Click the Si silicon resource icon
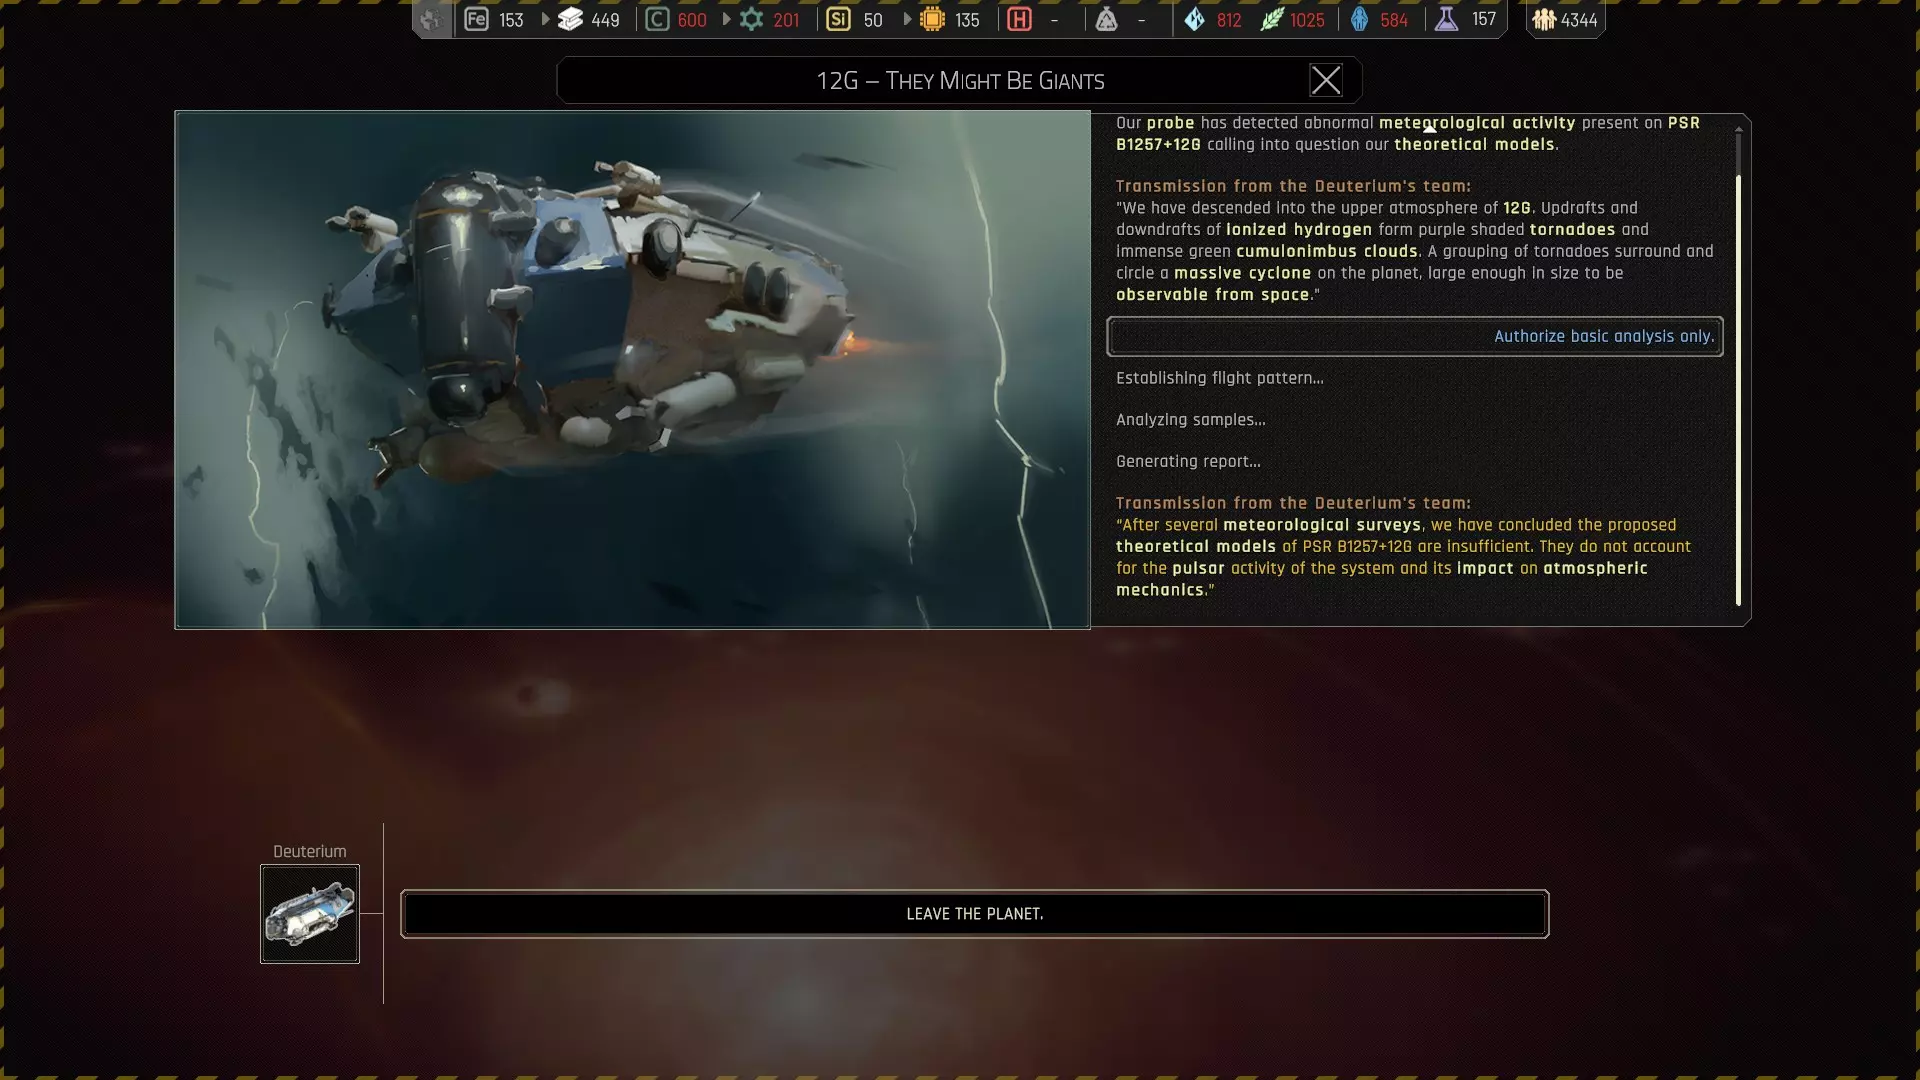Viewport: 1920px width, 1080px height. click(838, 19)
